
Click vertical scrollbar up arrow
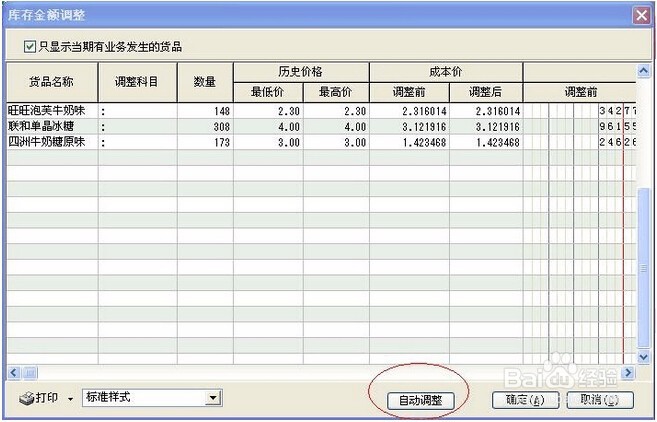click(644, 70)
